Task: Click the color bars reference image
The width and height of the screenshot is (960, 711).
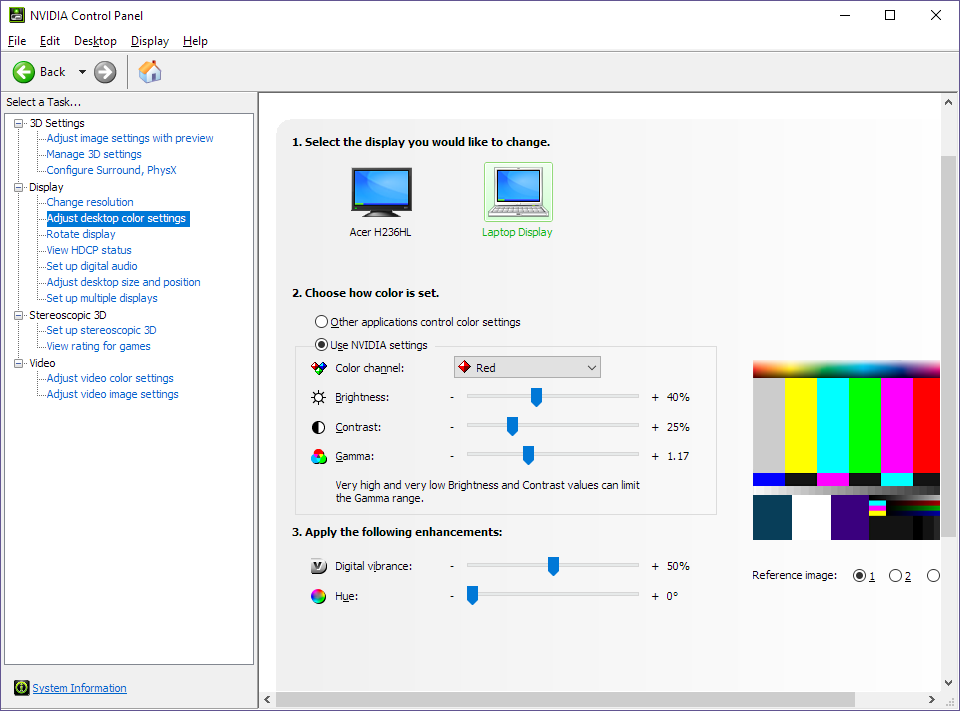Action: [846, 450]
